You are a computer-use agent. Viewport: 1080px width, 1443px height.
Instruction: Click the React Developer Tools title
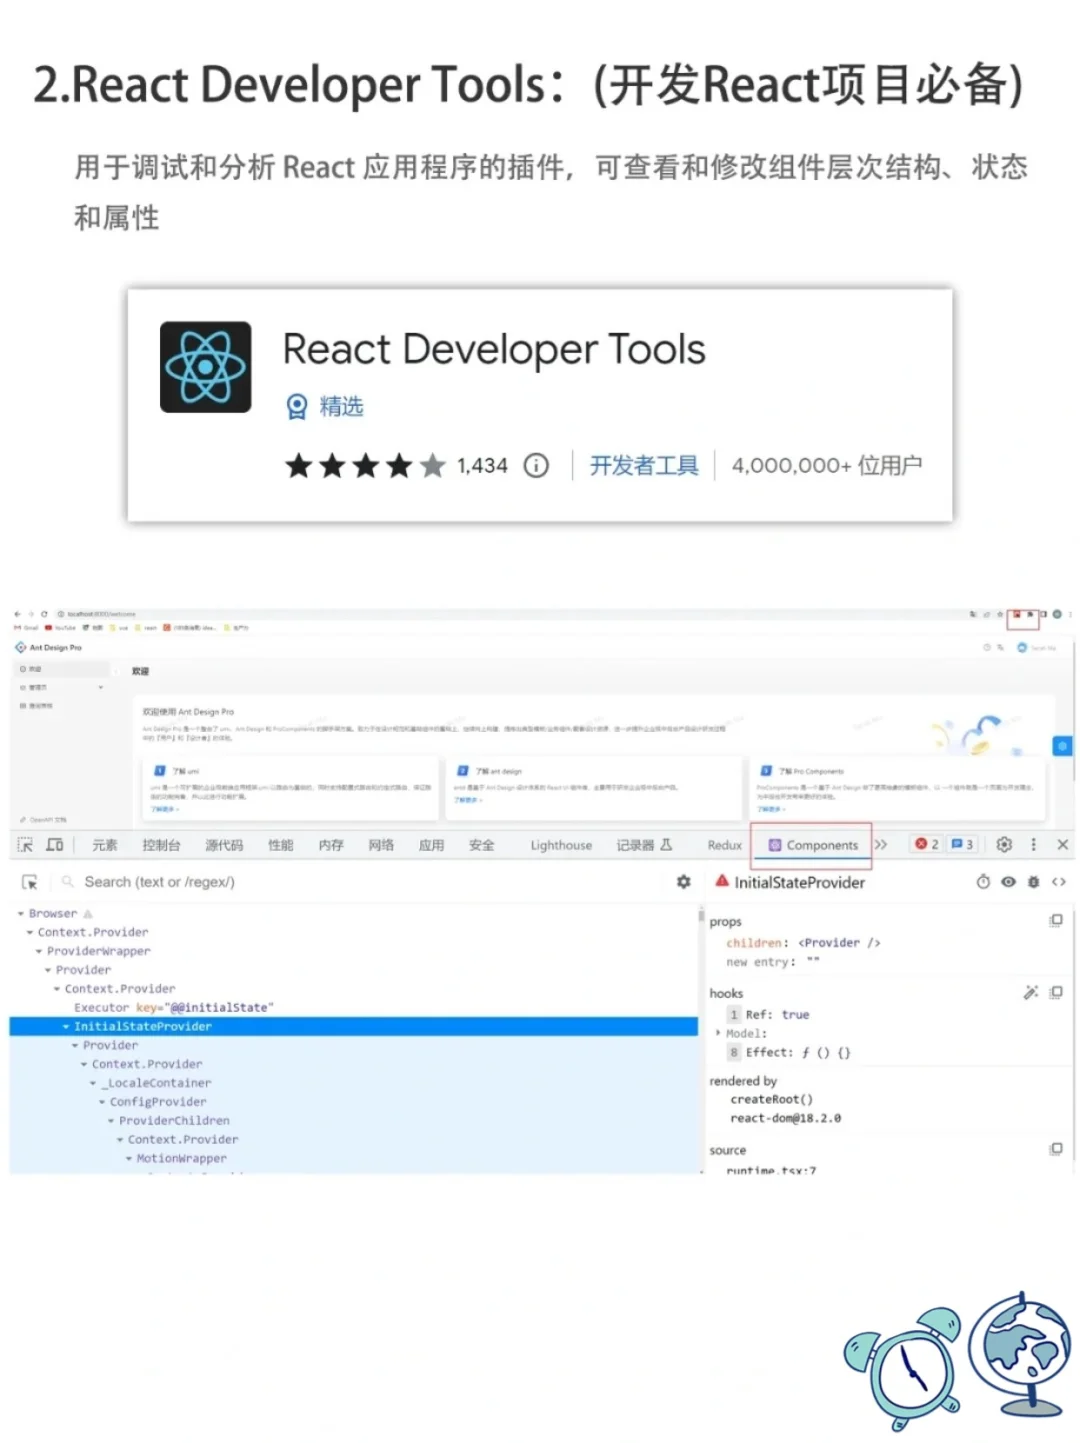494,349
